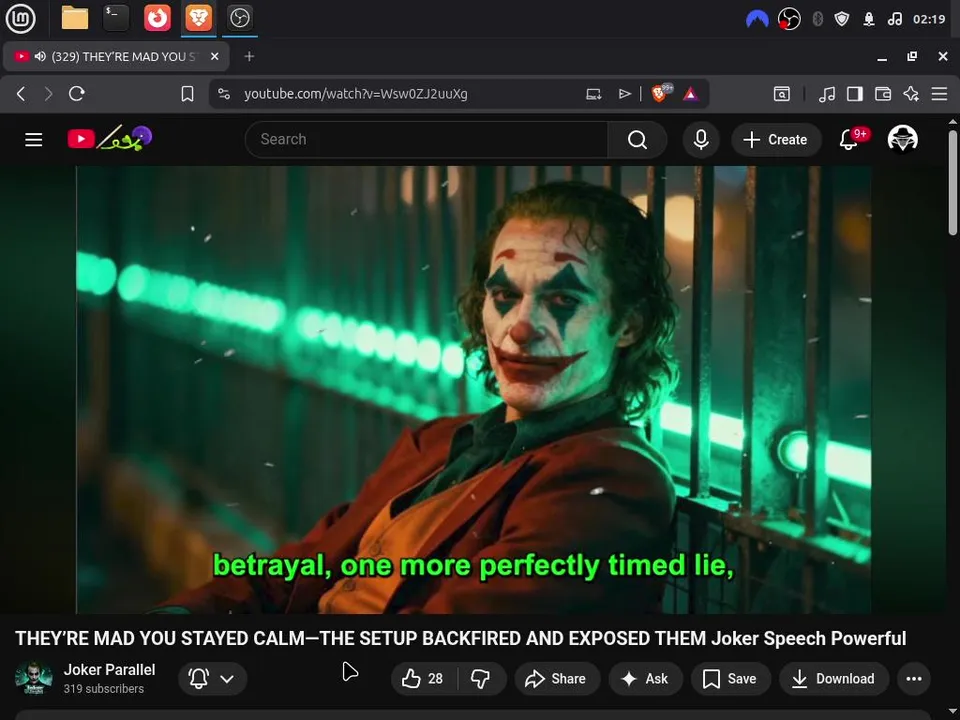This screenshot has width=960, height=720.
Task: Open the account avatar menu
Action: click(x=902, y=139)
